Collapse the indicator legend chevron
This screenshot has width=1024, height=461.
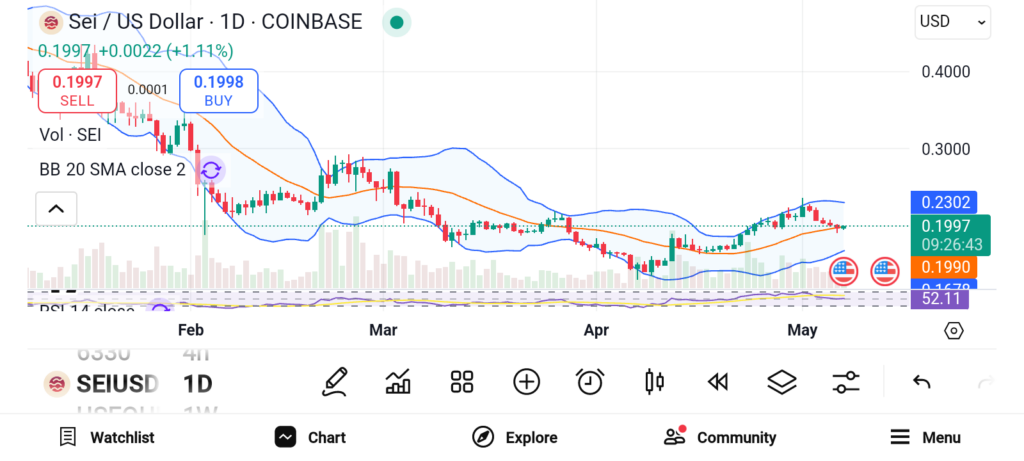56,209
